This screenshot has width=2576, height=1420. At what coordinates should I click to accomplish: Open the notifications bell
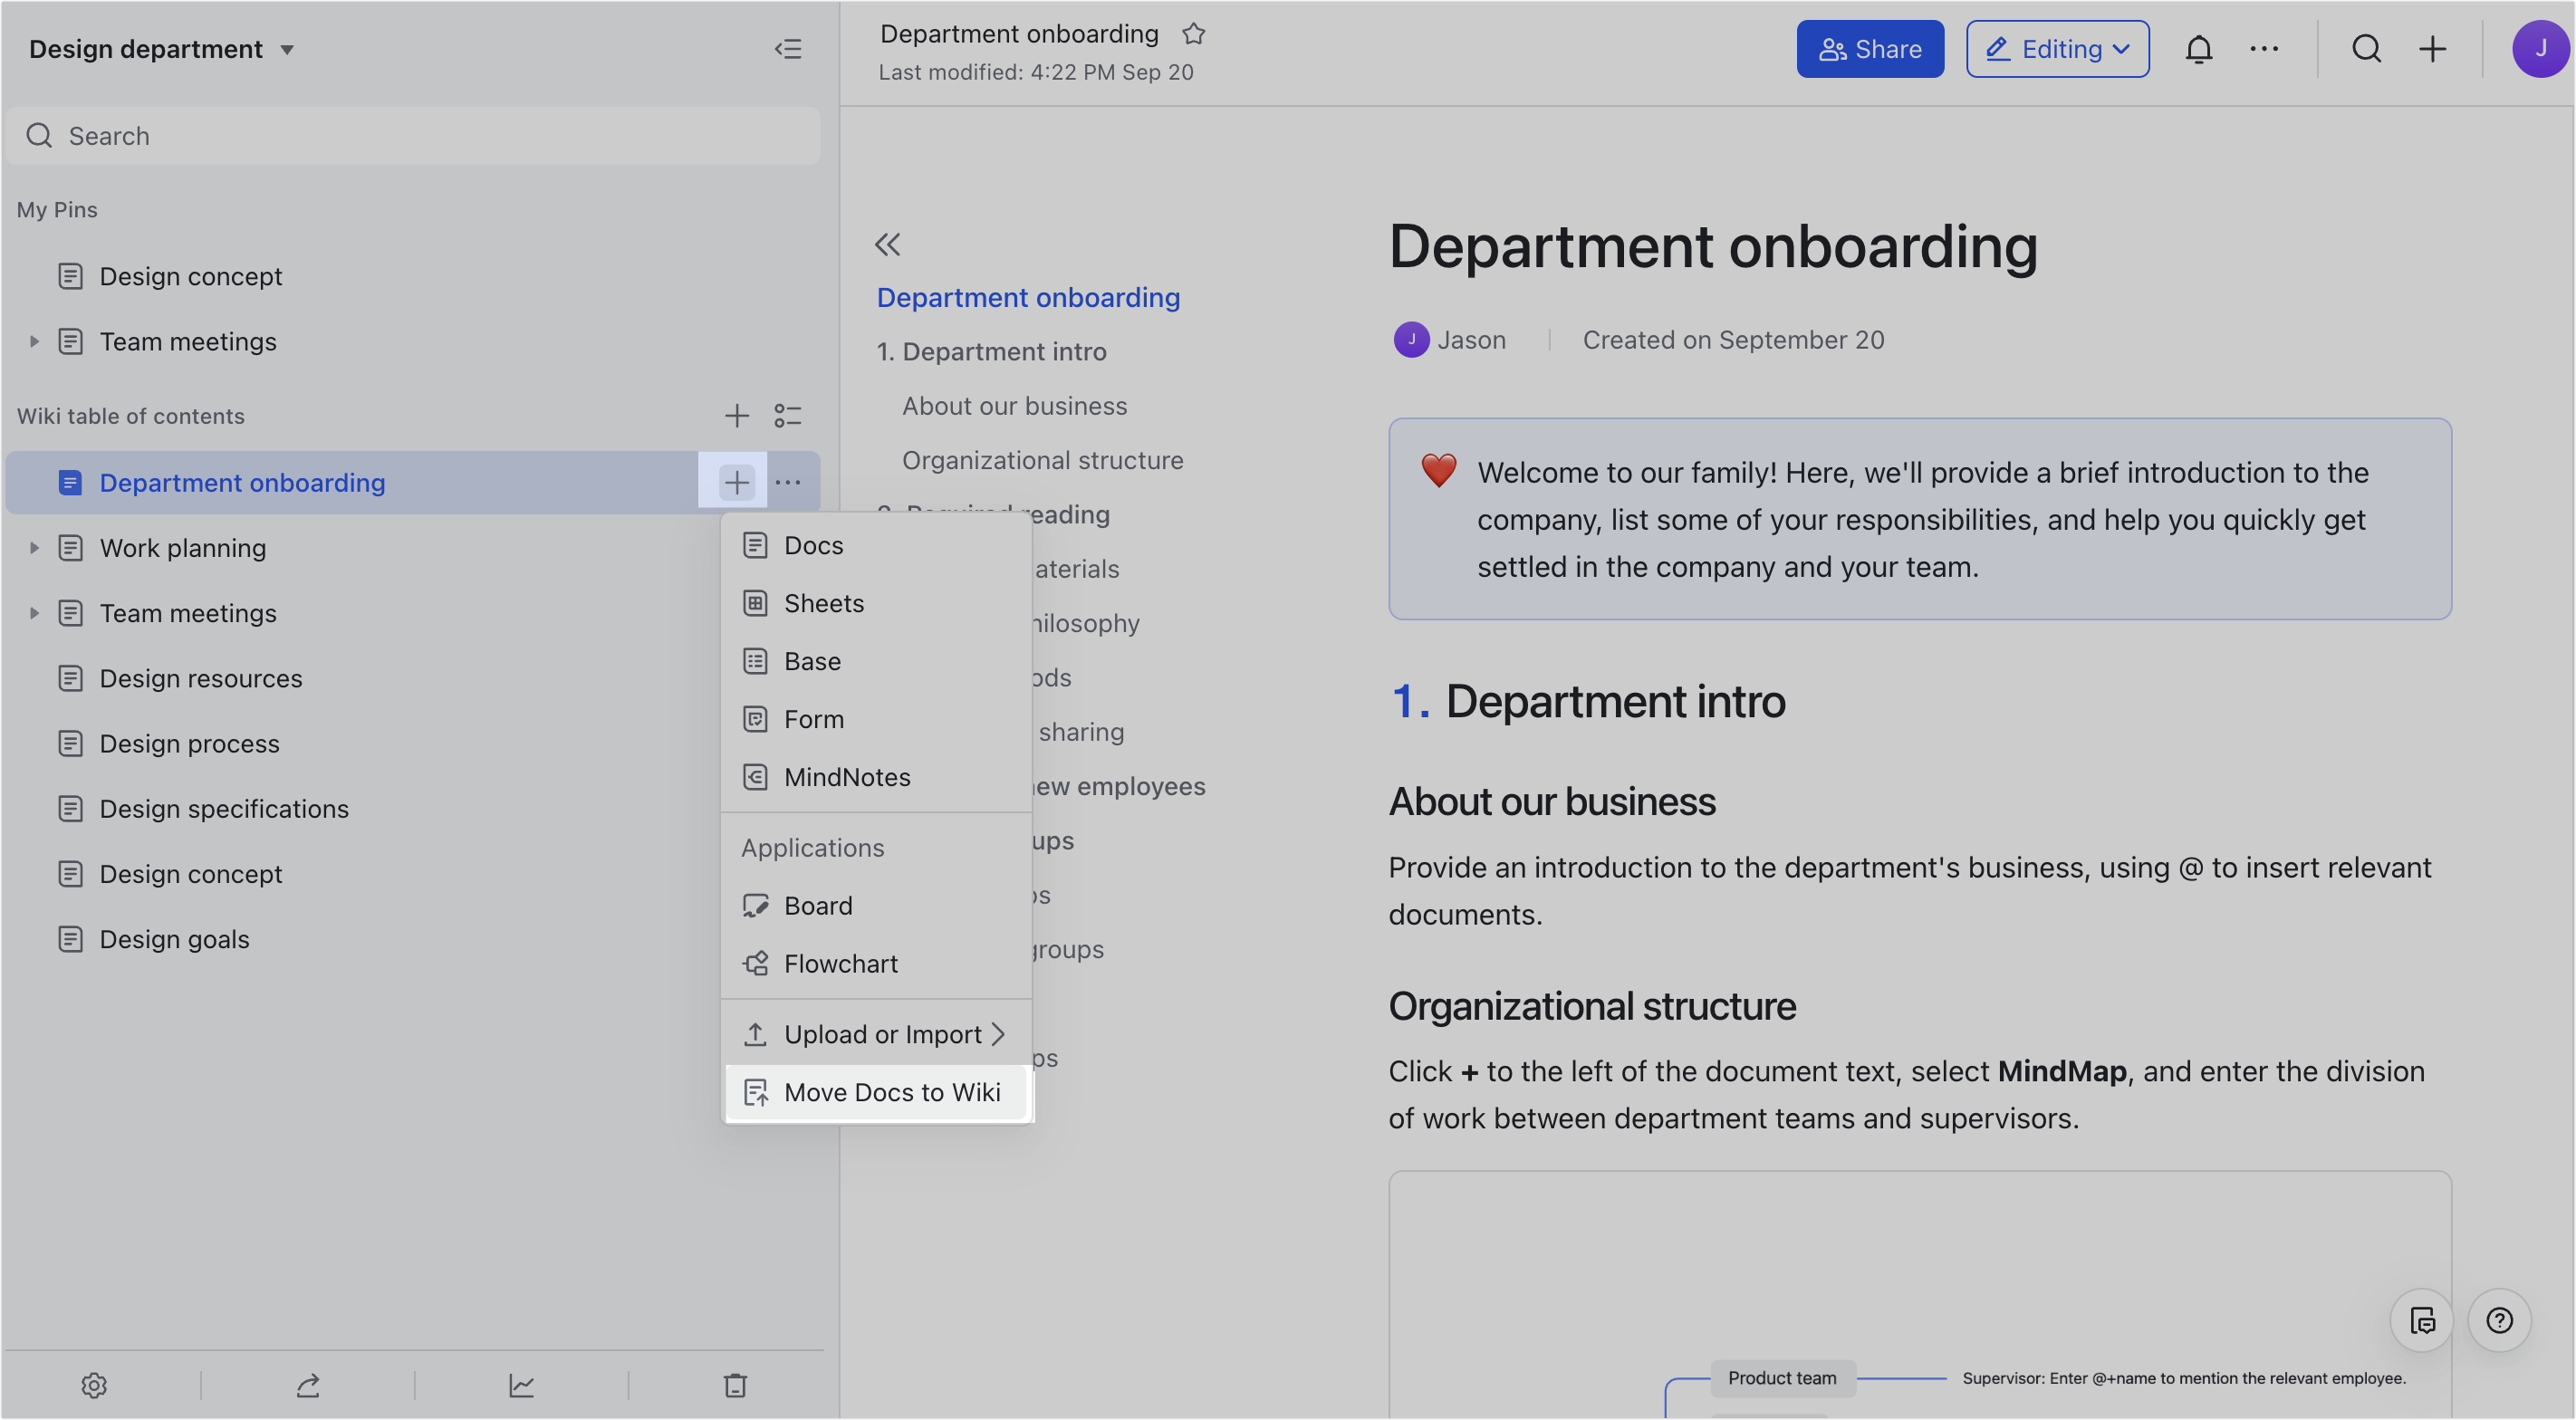pyautogui.click(x=2198, y=49)
